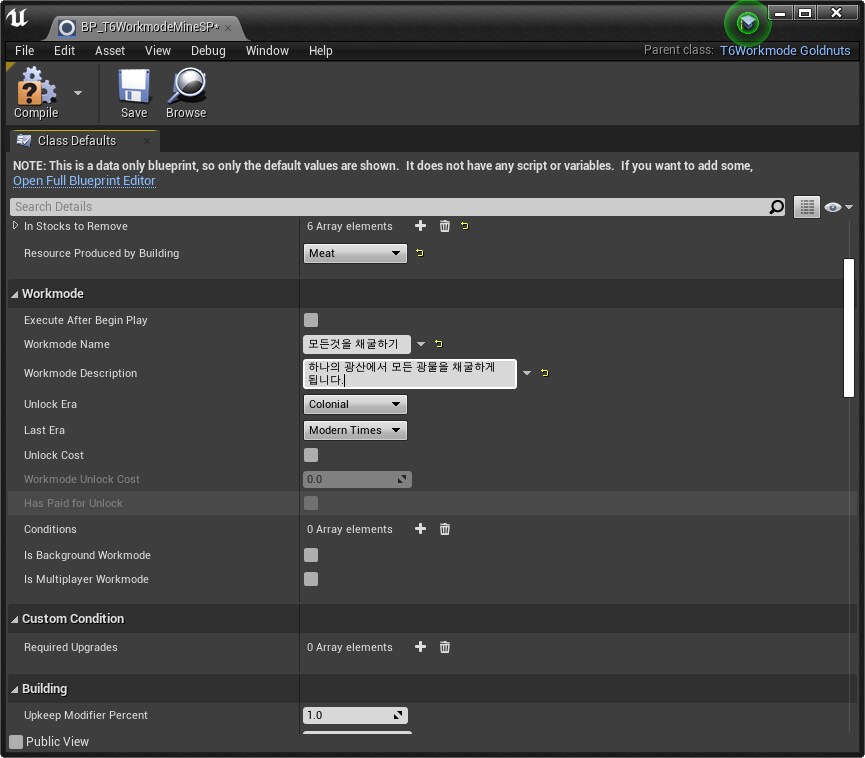This screenshot has height=758, width=865.
Task: Empty the In Stocks to Remove array
Action: tap(445, 226)
